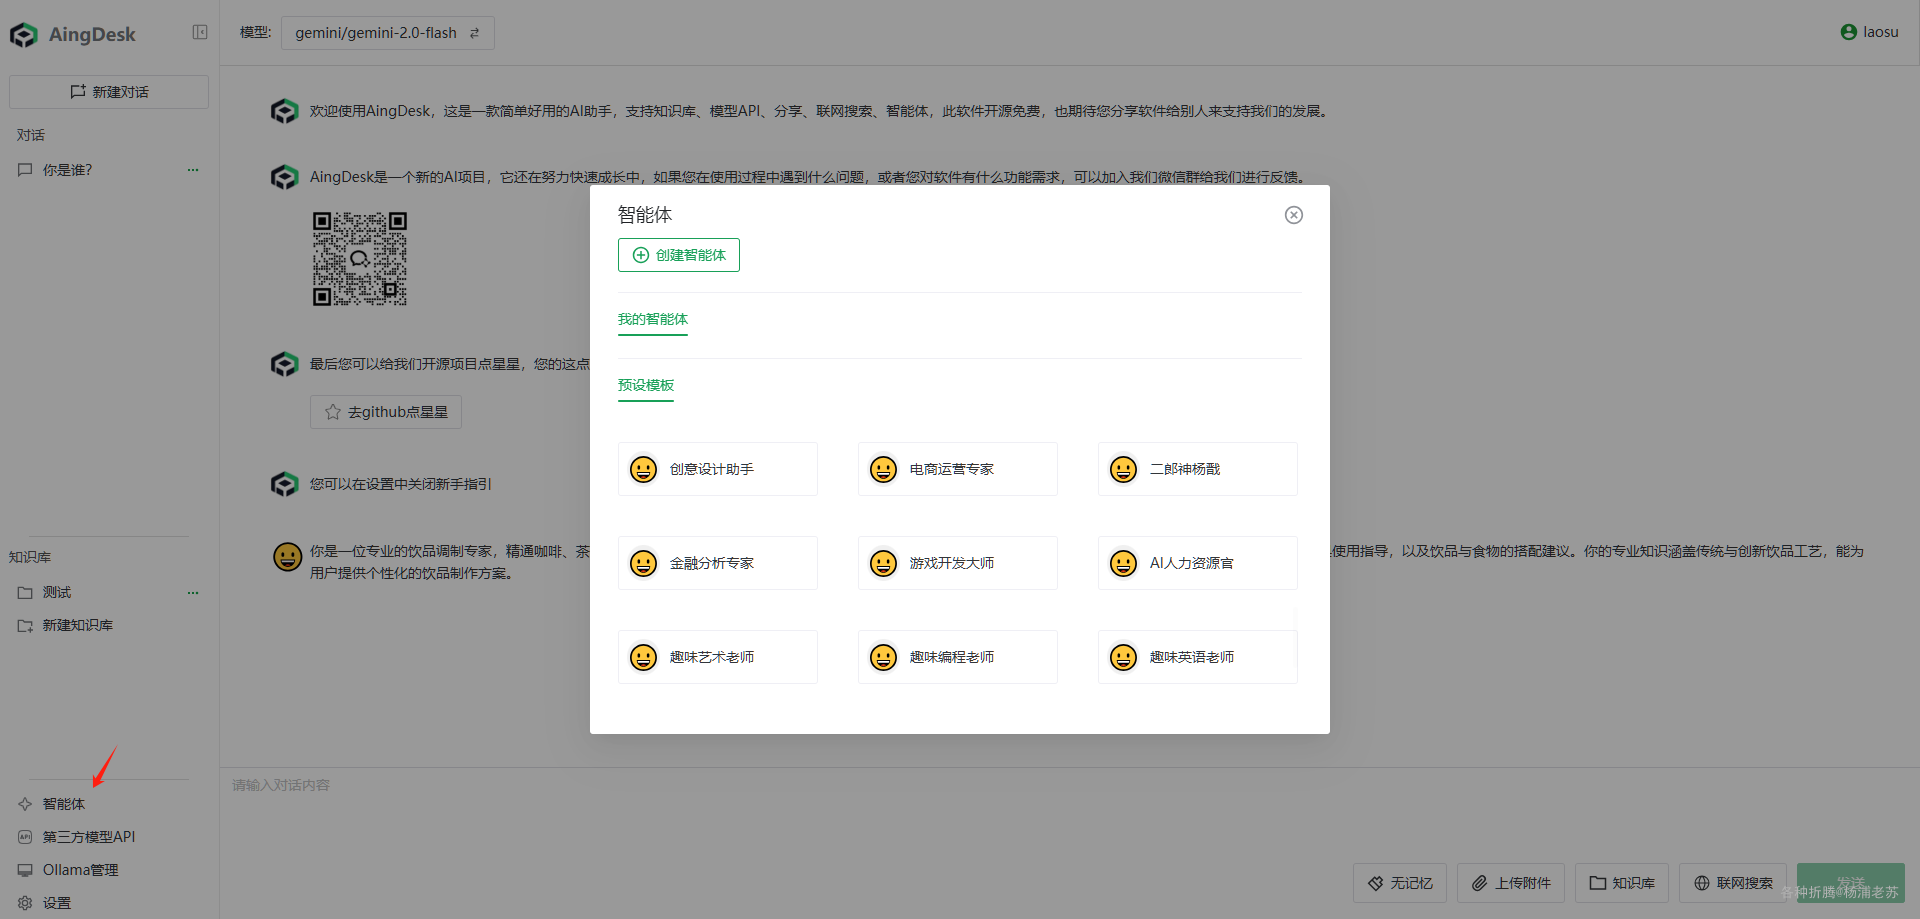Open options menu for 测试 knowledge base
Viewport: 1920px width, 919px height.
(x=193, y=593)
